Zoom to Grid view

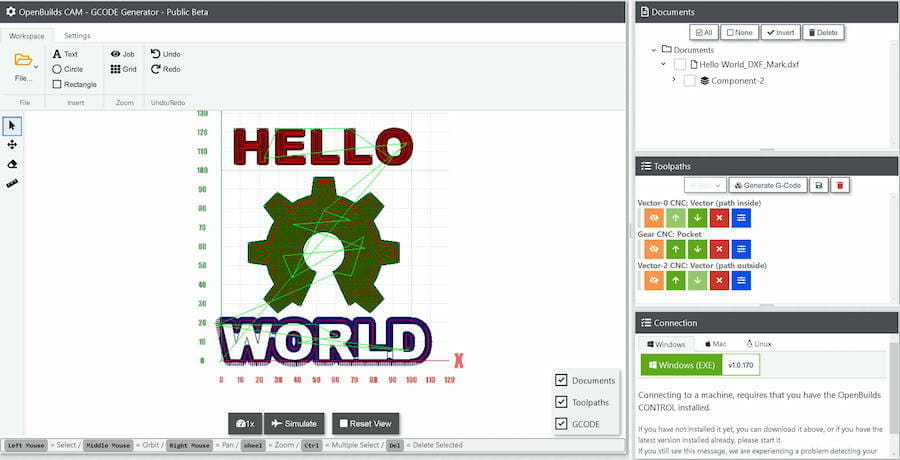123,69
